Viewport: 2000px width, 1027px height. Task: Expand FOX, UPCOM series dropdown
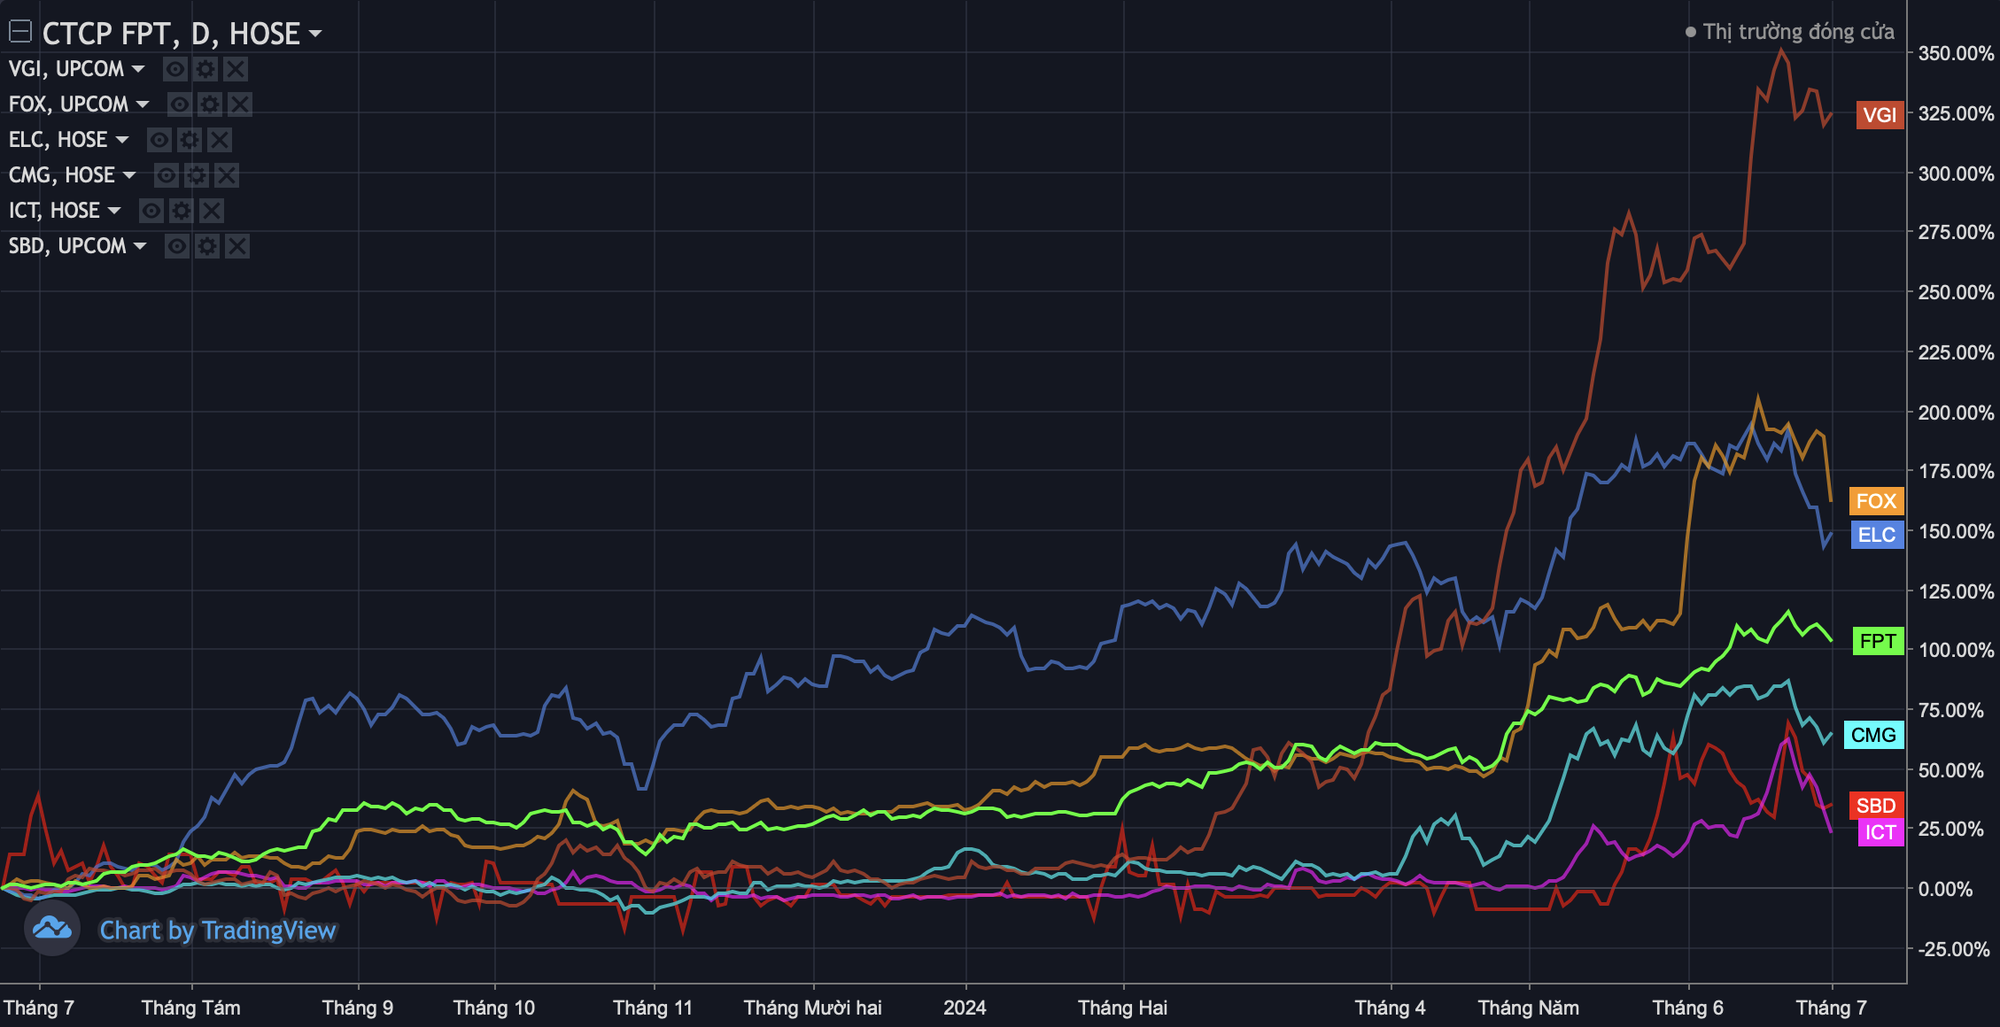143,104
